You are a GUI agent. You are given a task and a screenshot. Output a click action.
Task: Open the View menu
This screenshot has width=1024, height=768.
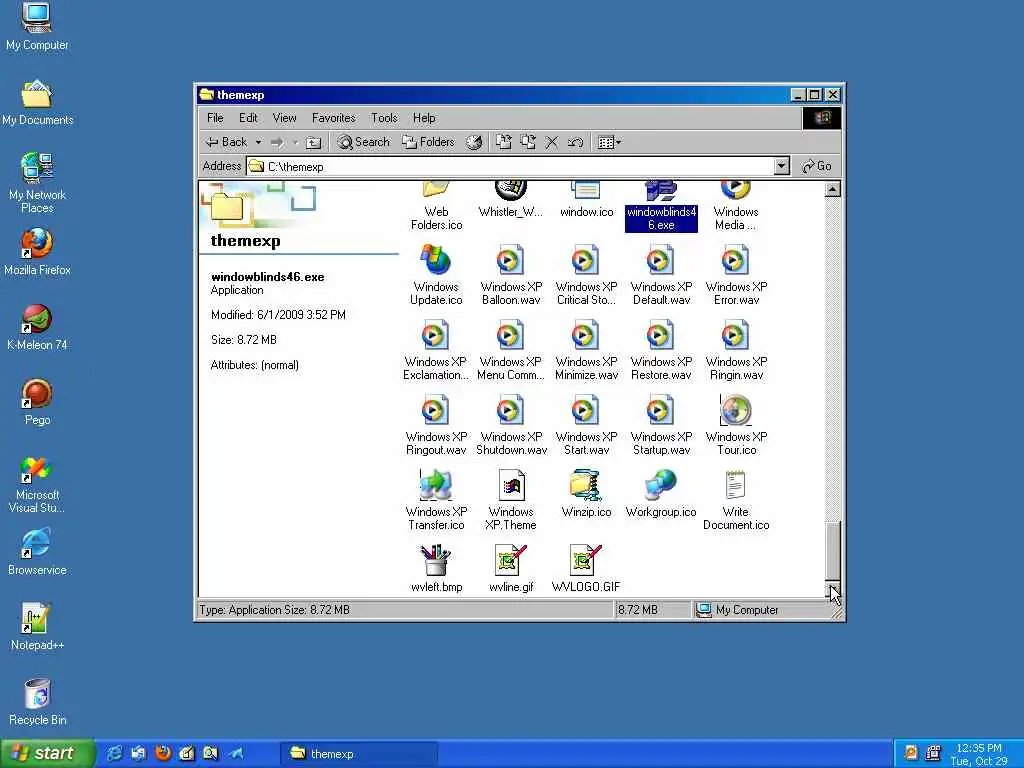(284, 118)
